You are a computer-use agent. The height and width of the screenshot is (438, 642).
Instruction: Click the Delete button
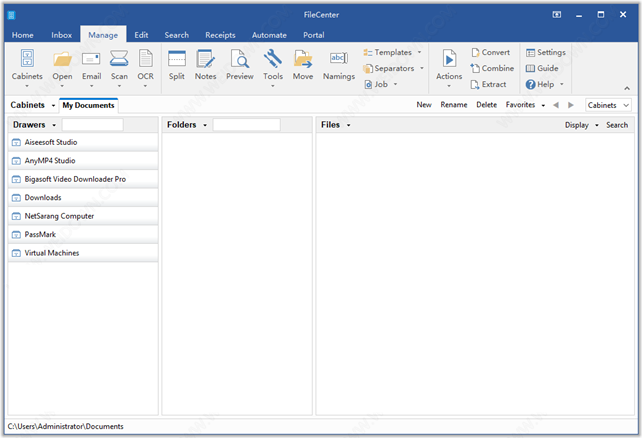click(x=486, y=105)
